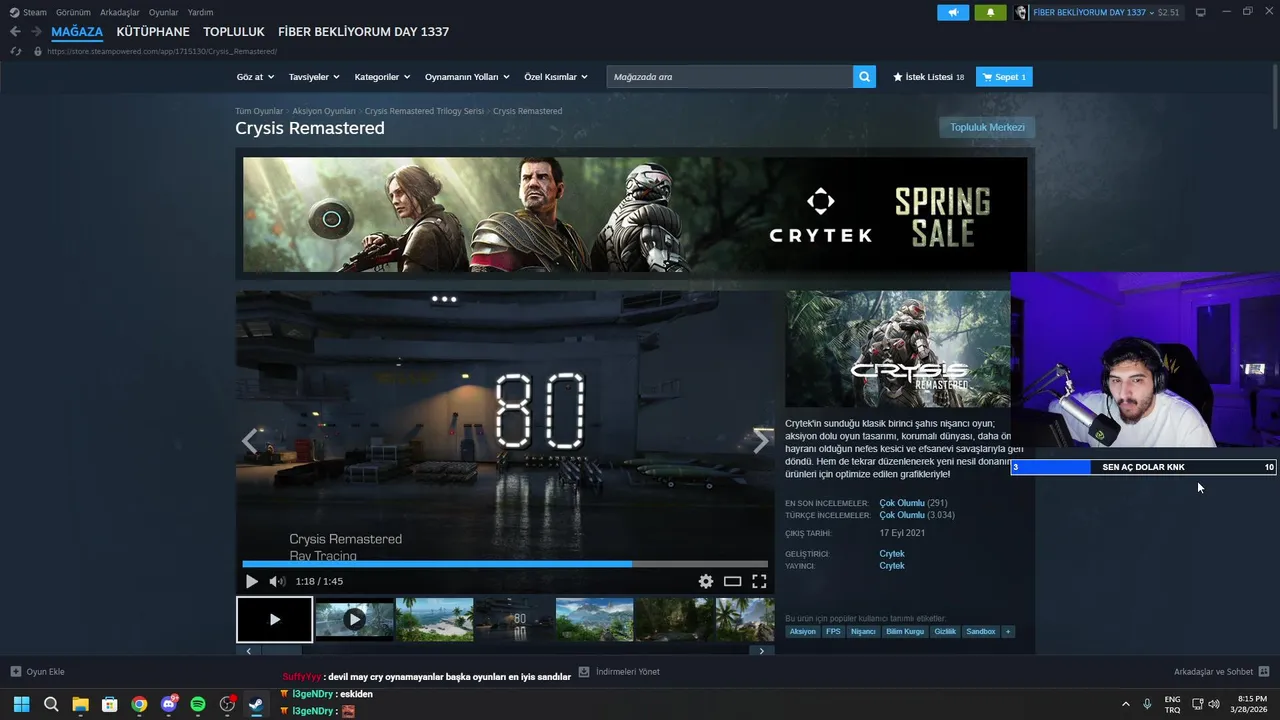The width and height of the screenshot is (1280, 720).
Task: Click the profile avatar at top right
Action: click(1021, 12)
